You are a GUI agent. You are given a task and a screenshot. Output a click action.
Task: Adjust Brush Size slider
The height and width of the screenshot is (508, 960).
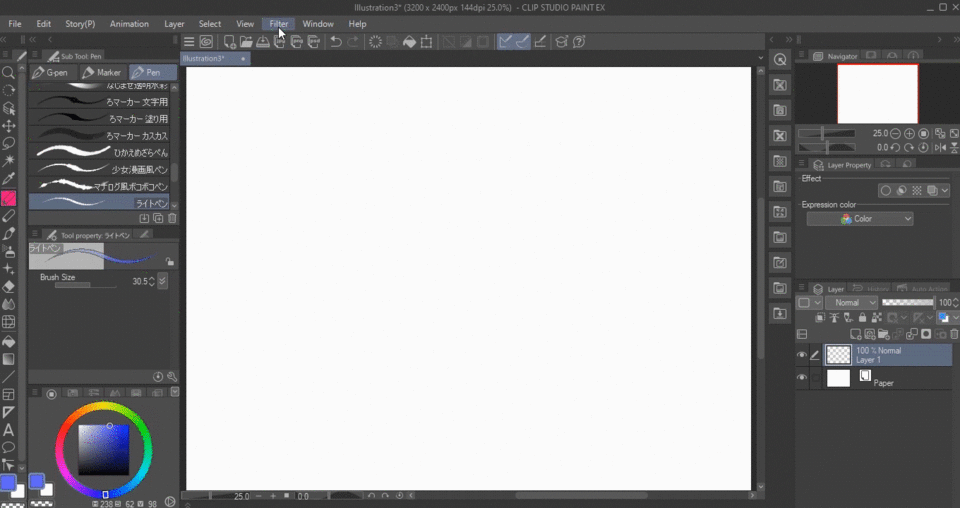pos(86,285)
